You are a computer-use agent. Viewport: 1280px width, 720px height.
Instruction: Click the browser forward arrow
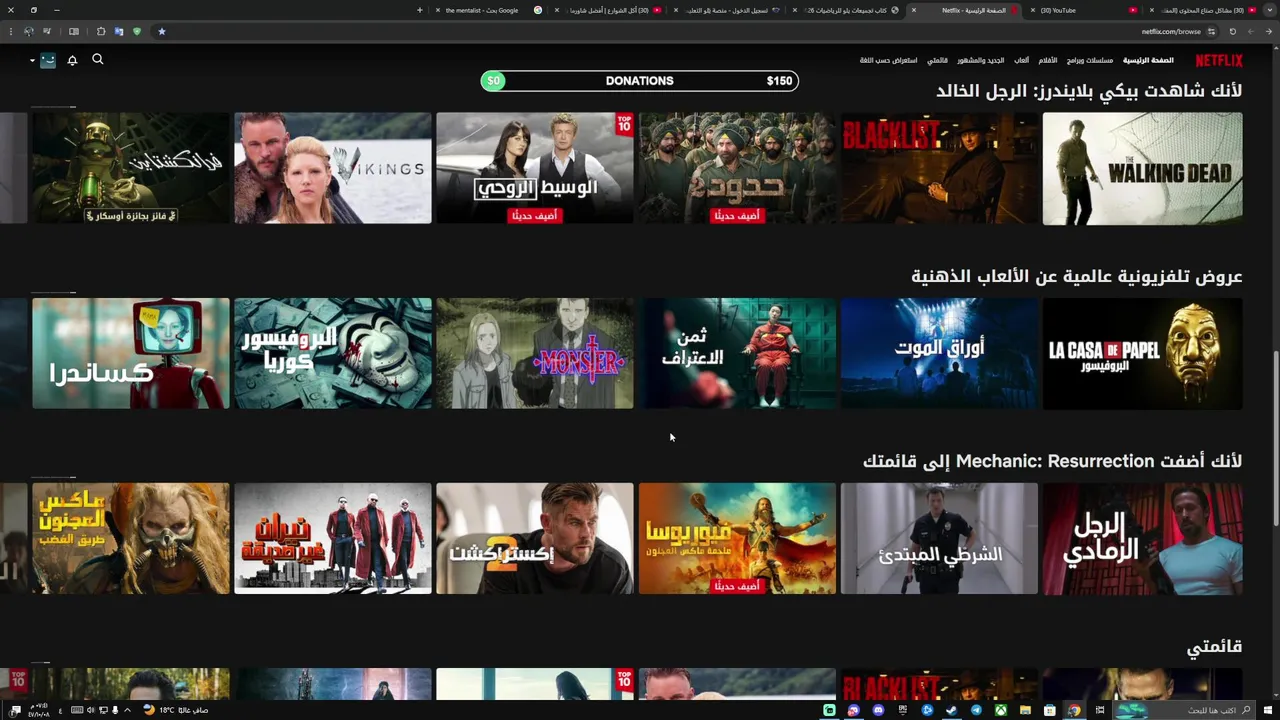[1252, 31]
